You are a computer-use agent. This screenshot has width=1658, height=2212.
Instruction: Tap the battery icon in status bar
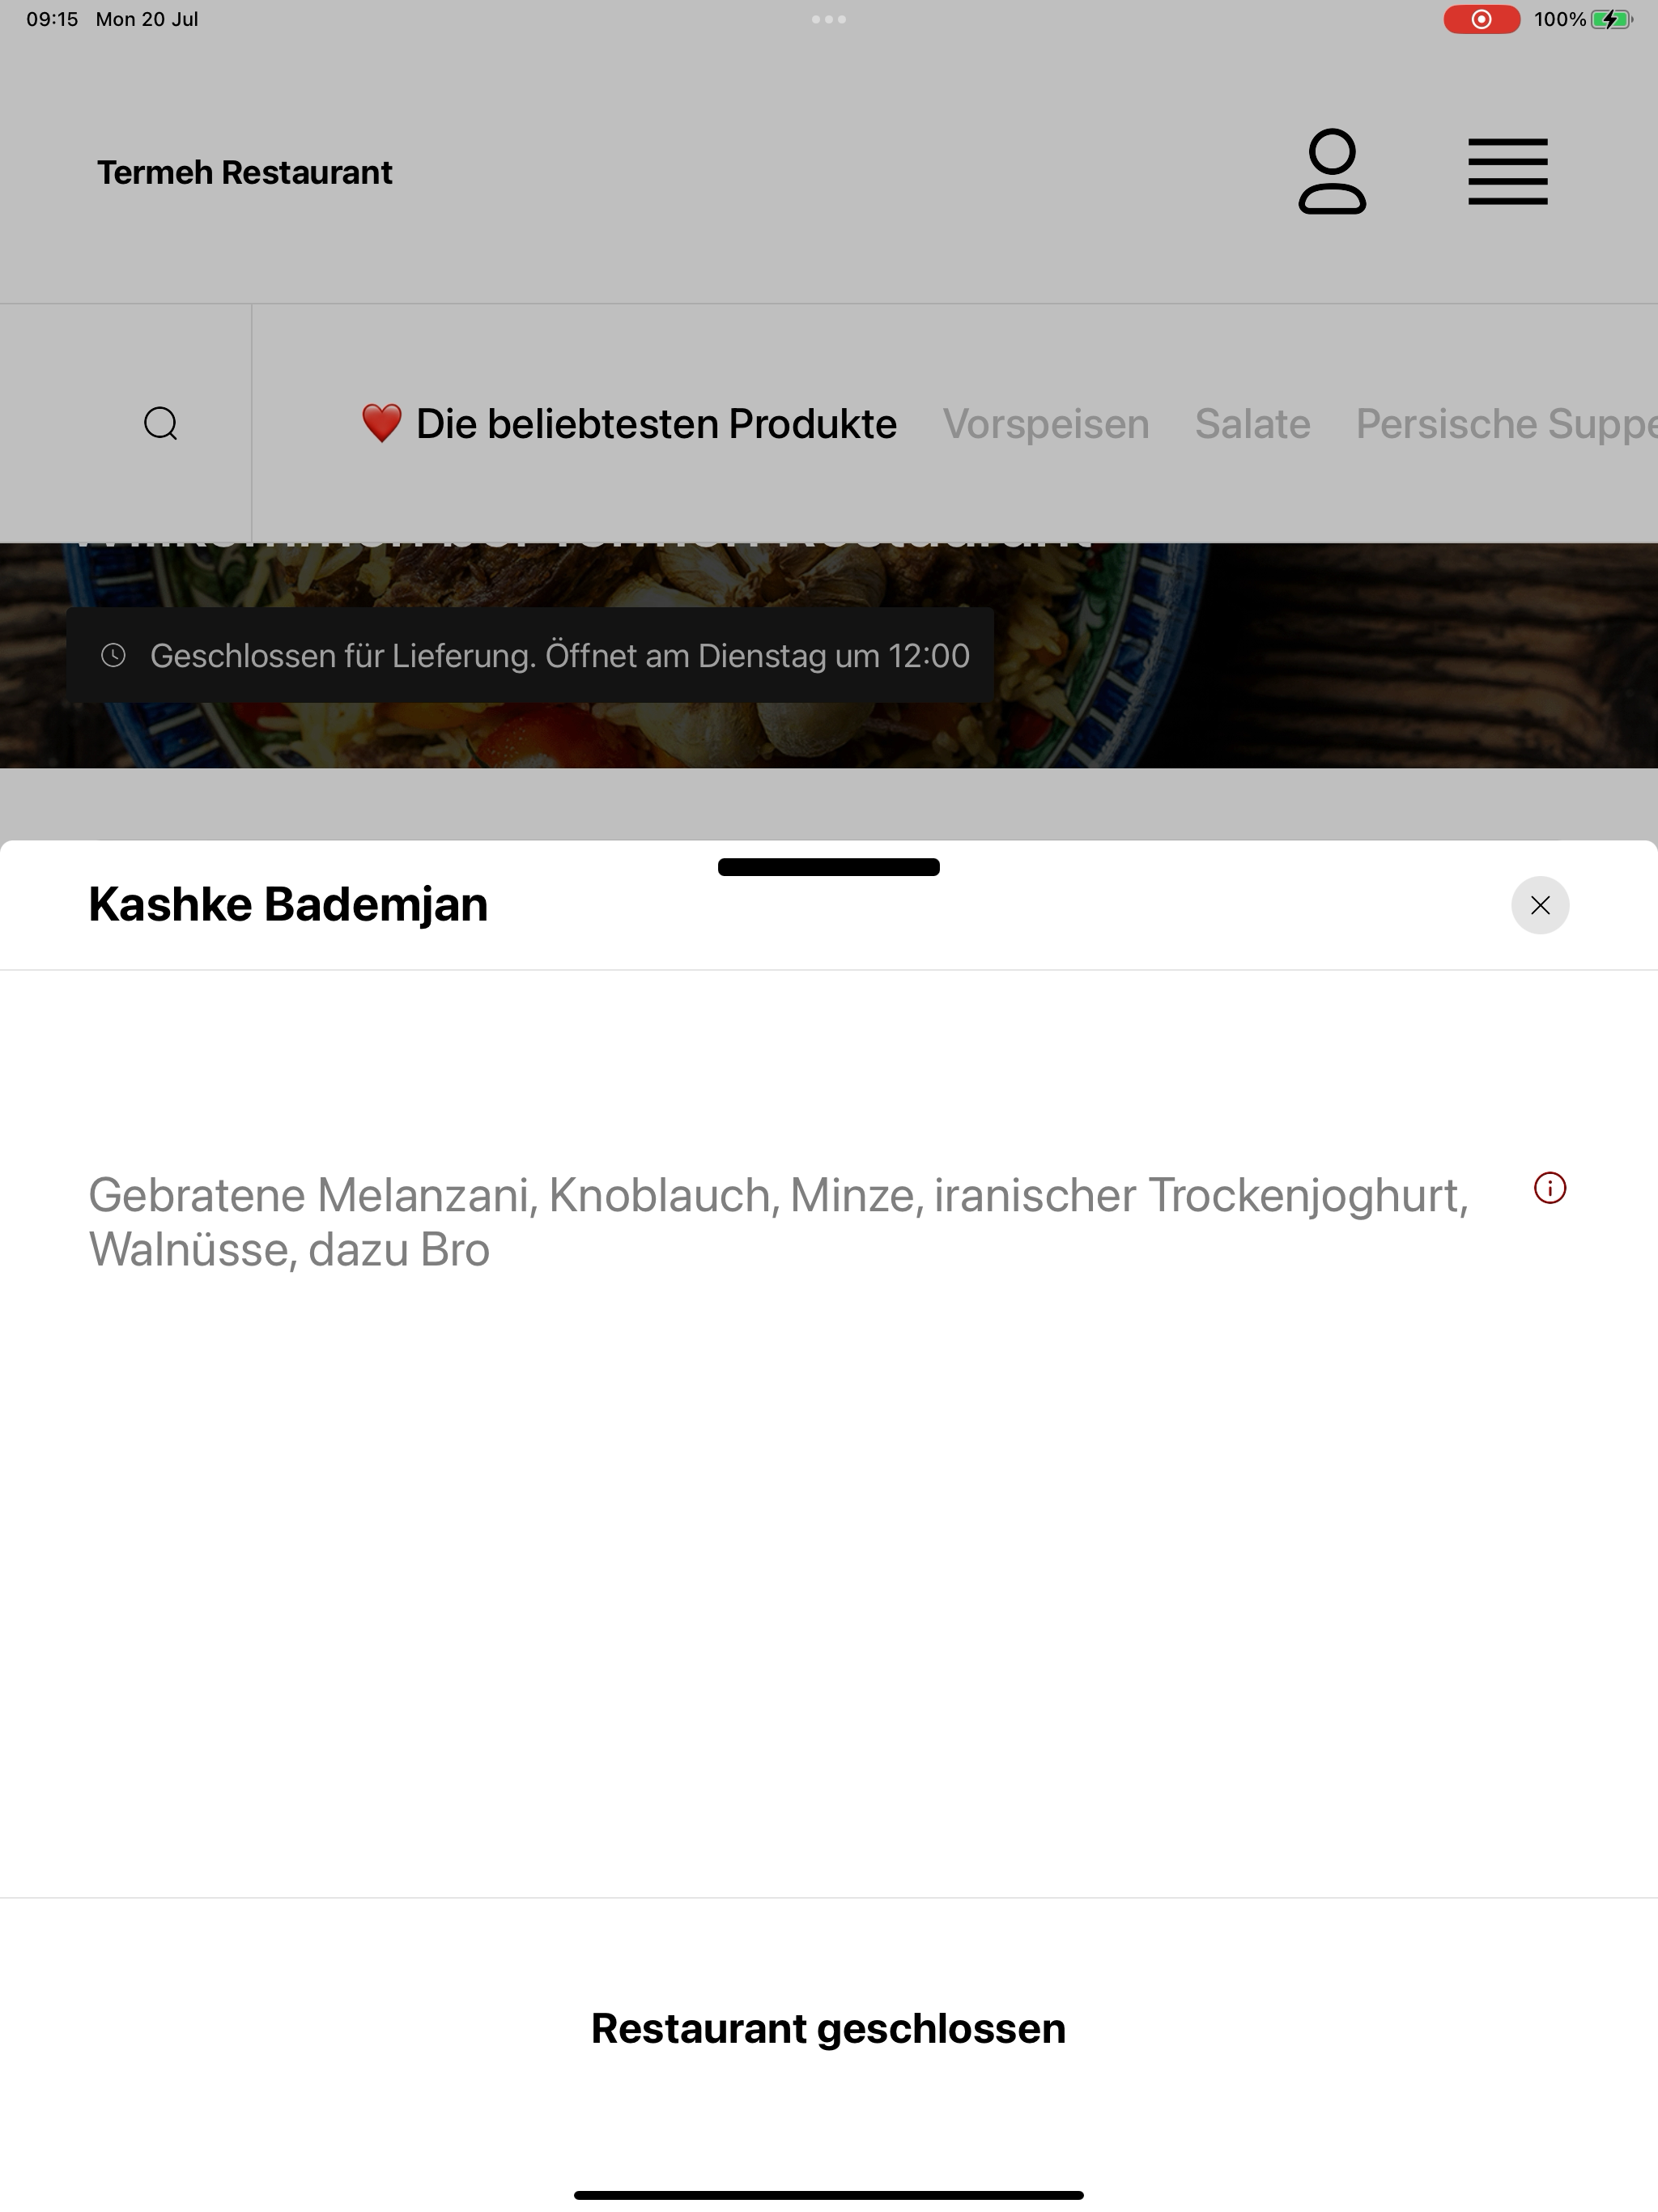coord(1611,19)
